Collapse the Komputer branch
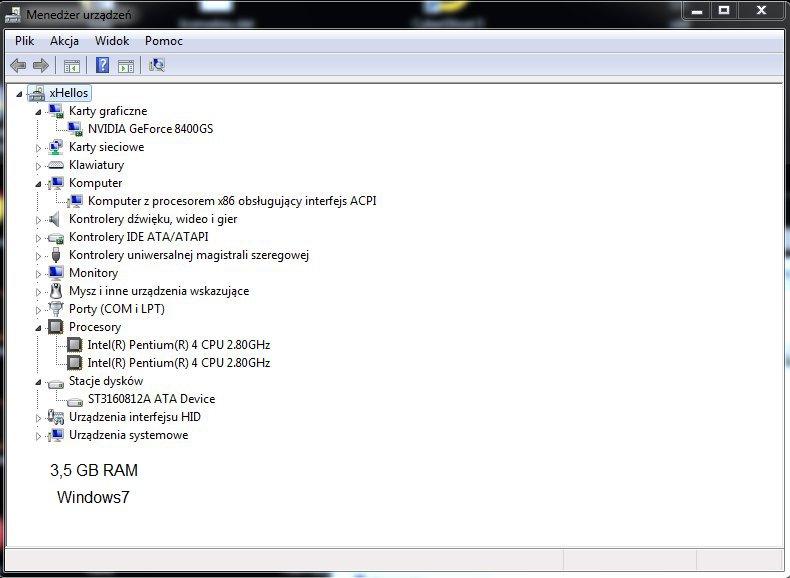Image resolution: width=790 pixels, height=578 pixels. click(38, 184)
